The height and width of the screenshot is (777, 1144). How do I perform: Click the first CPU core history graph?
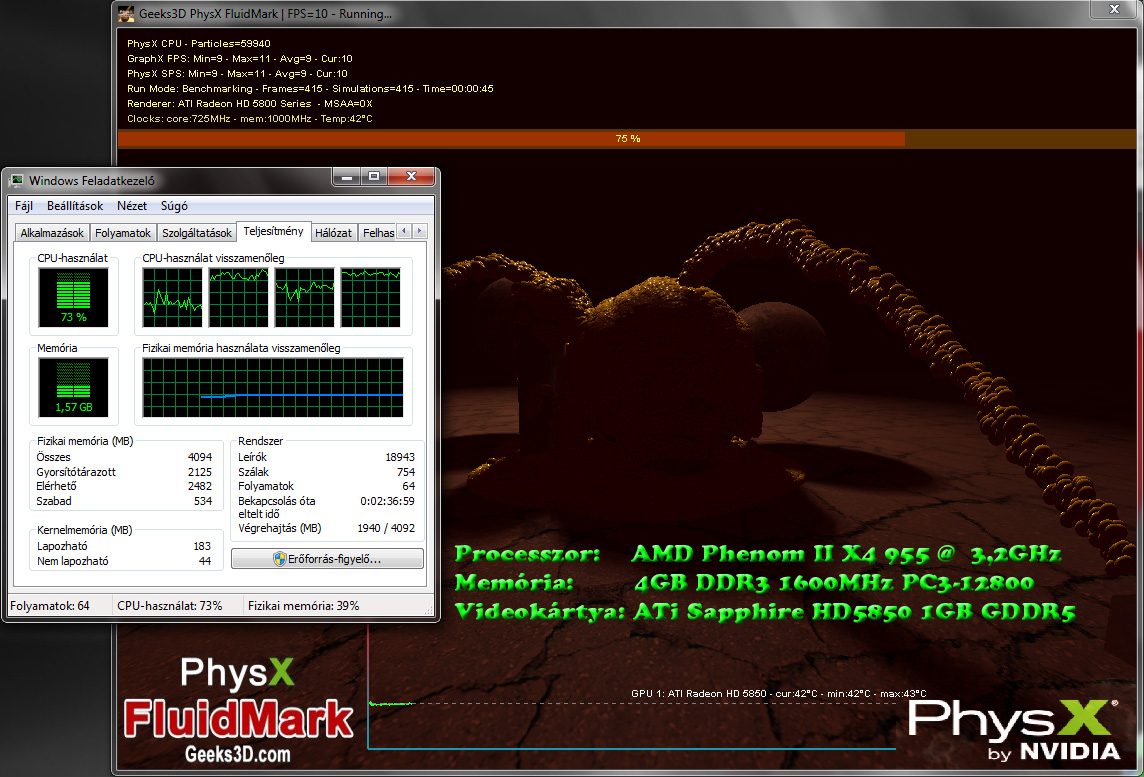pyautogui.click(x=172, y=297)
